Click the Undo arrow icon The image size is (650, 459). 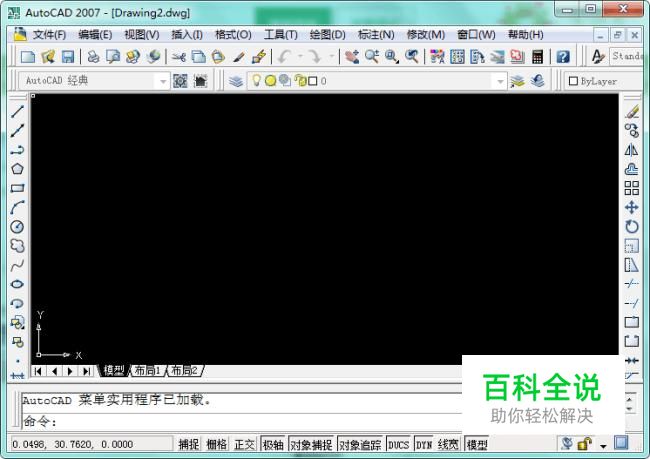[x=284, y=56]
